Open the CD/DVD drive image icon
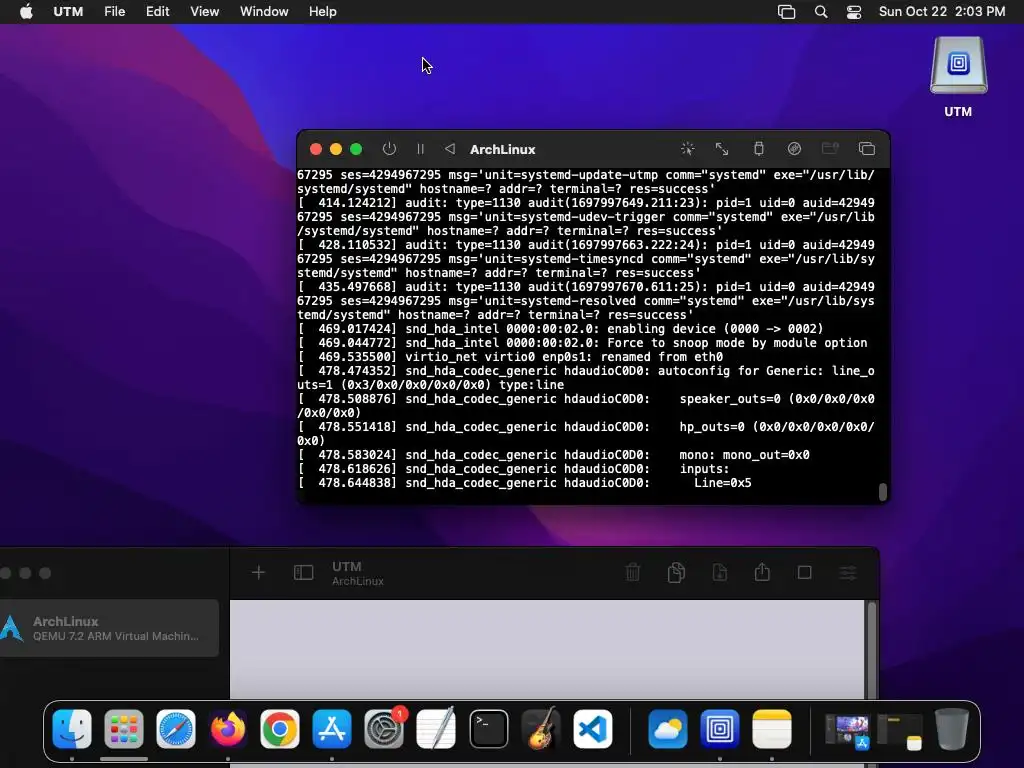 tap(794, 149)
